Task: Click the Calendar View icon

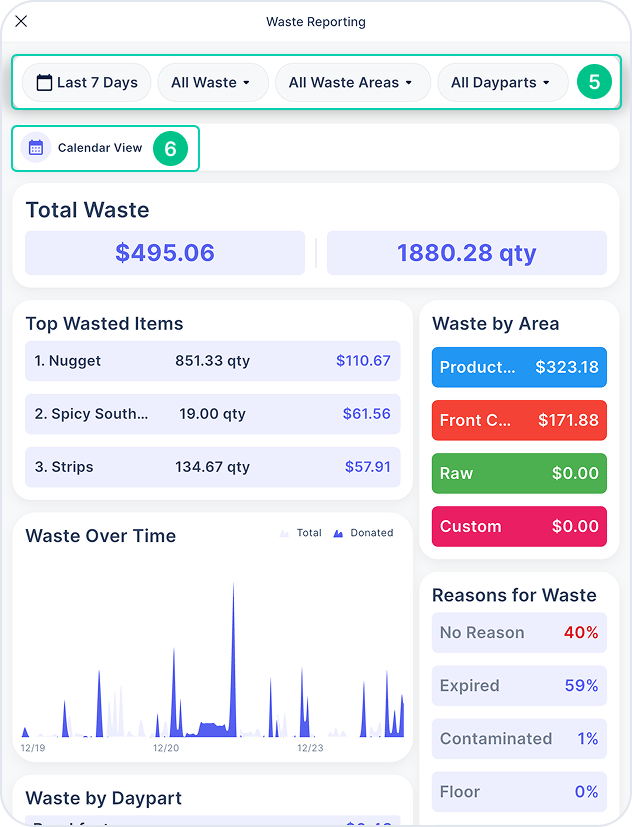Action: tap(36, 148)
